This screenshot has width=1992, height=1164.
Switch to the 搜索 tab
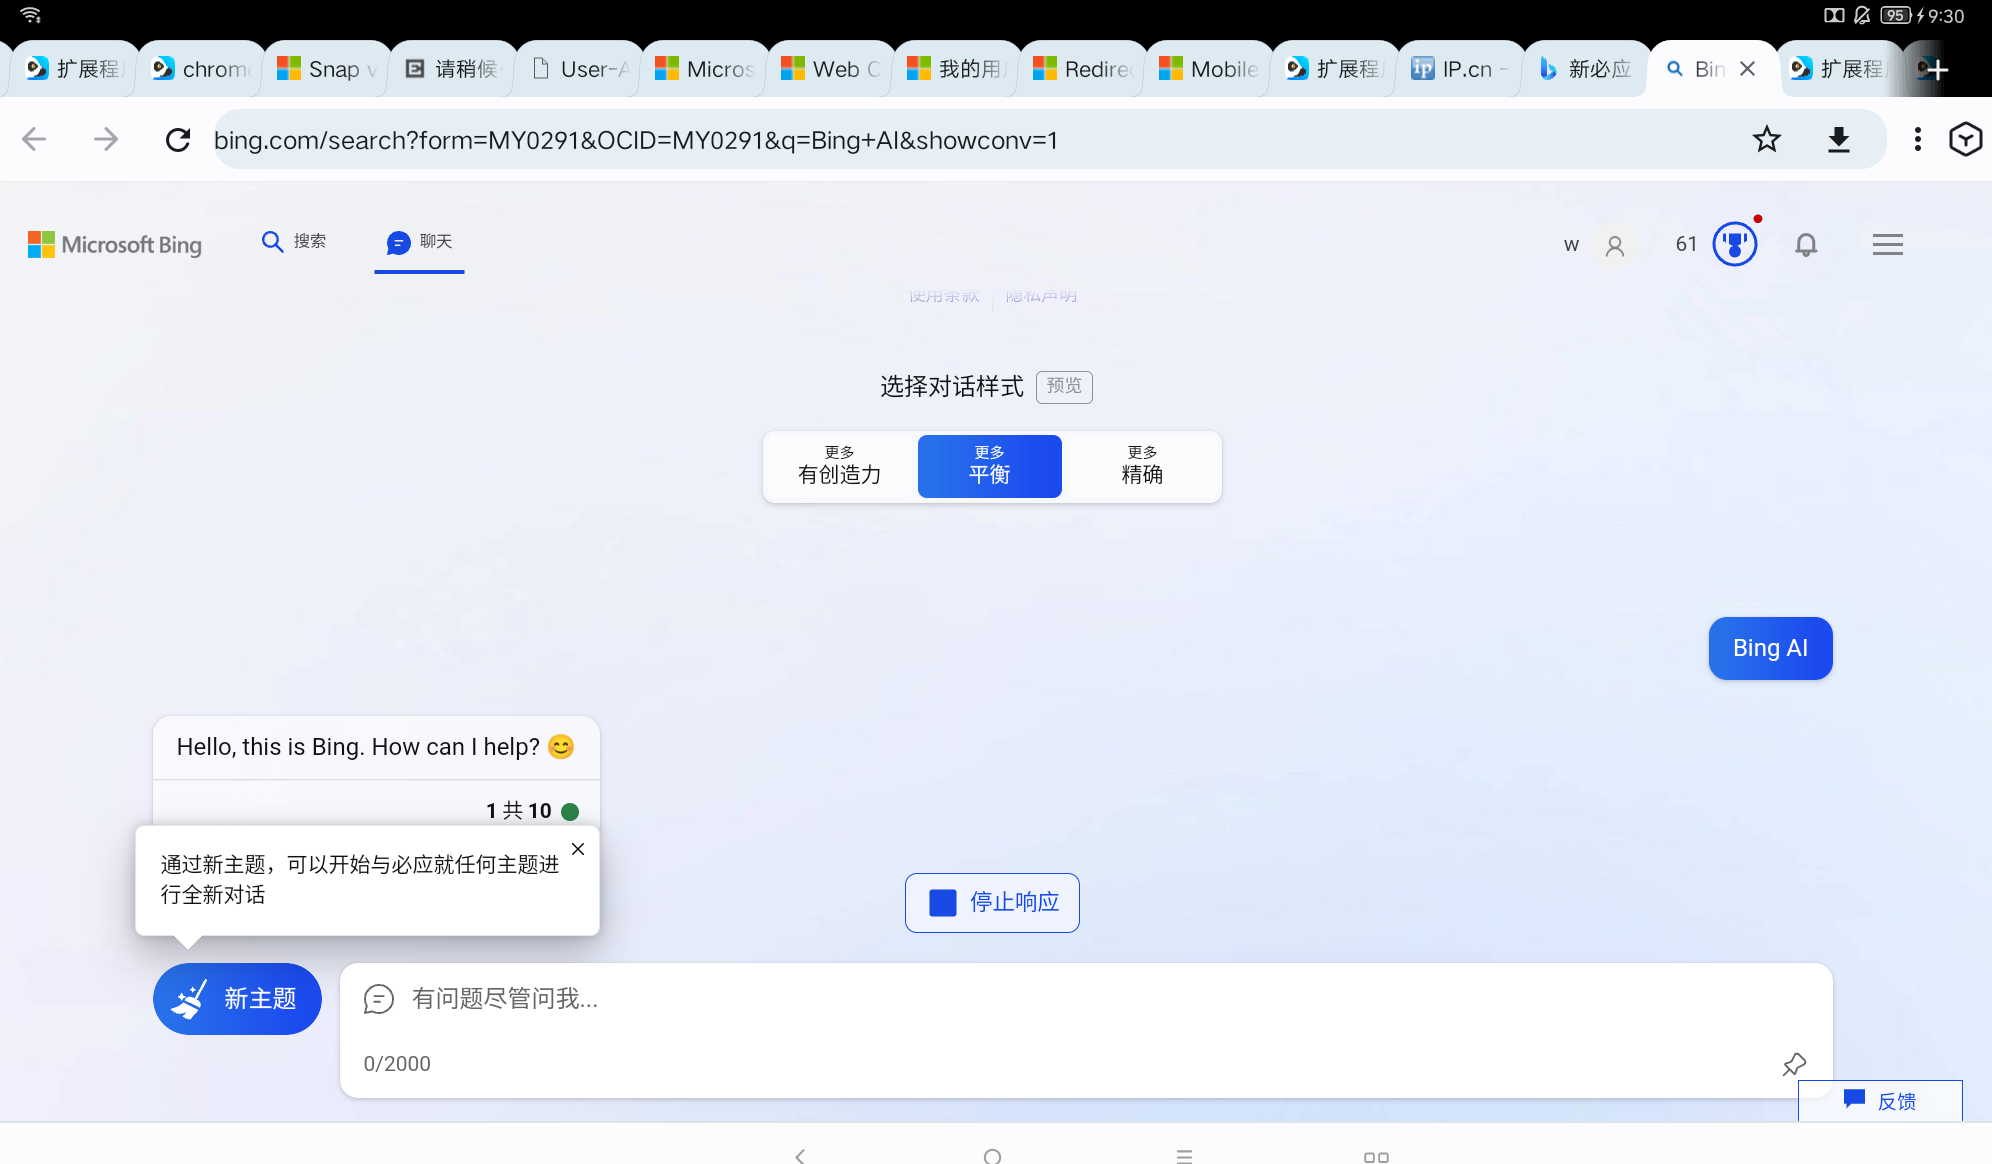coord(294,242)
